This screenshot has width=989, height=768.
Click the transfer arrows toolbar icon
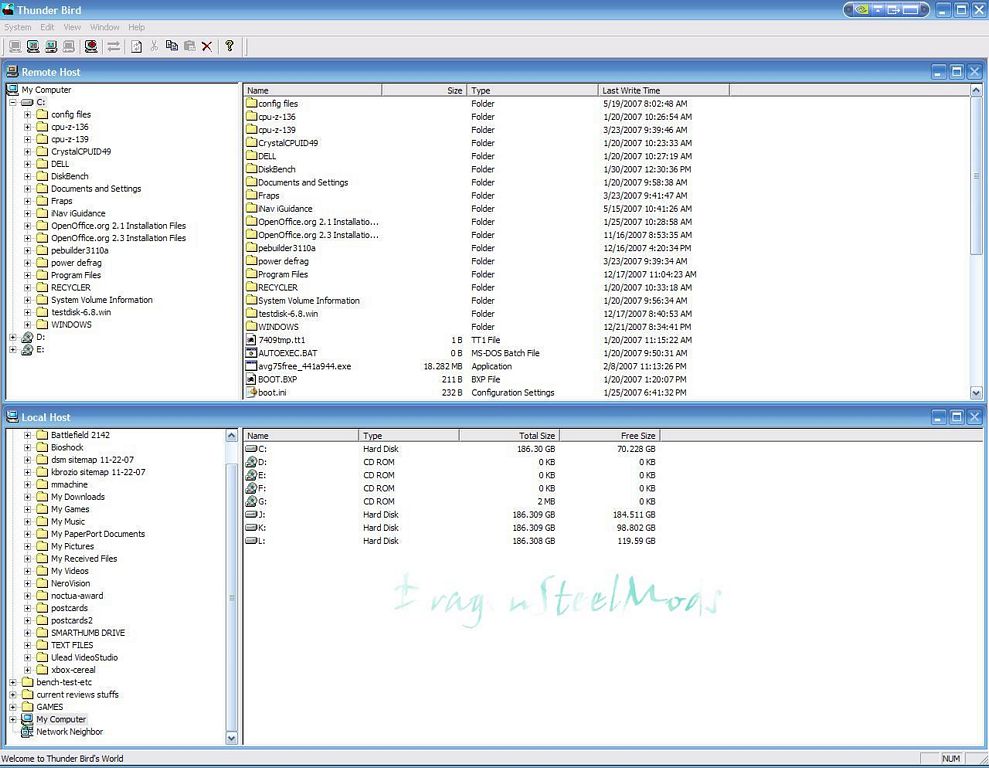click(x=113, y=46)
